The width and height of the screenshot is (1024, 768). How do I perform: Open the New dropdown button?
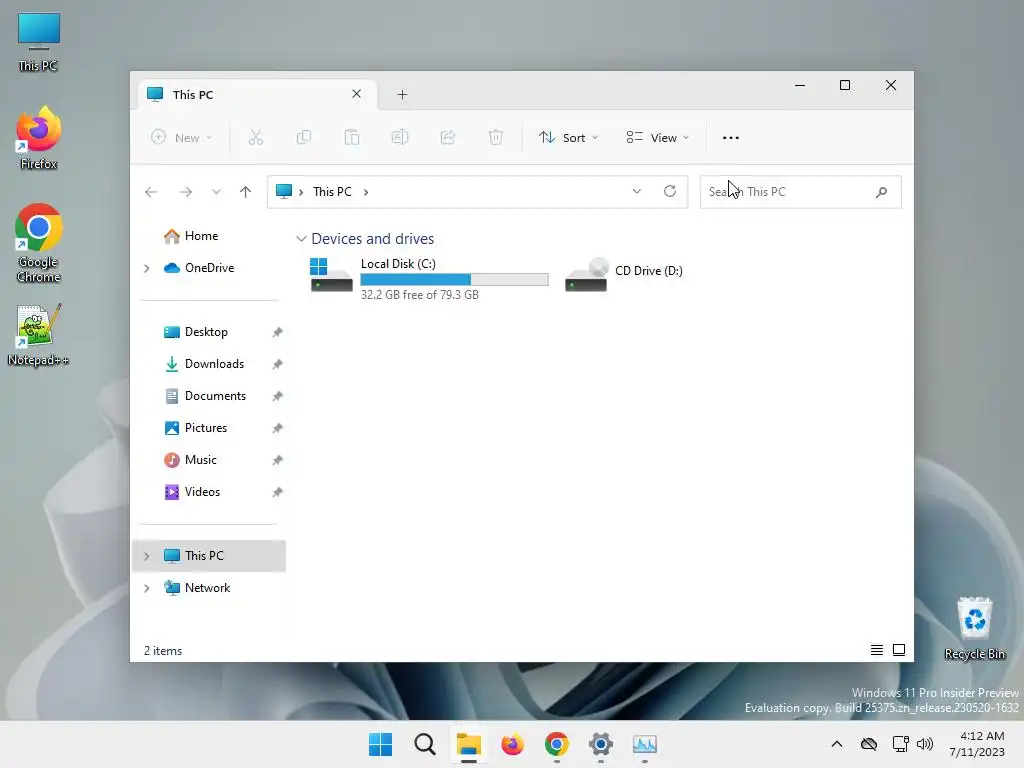coord(182,138)
